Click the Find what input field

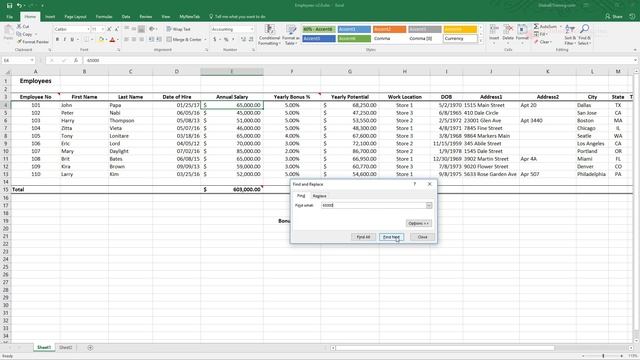coord(374,205)
